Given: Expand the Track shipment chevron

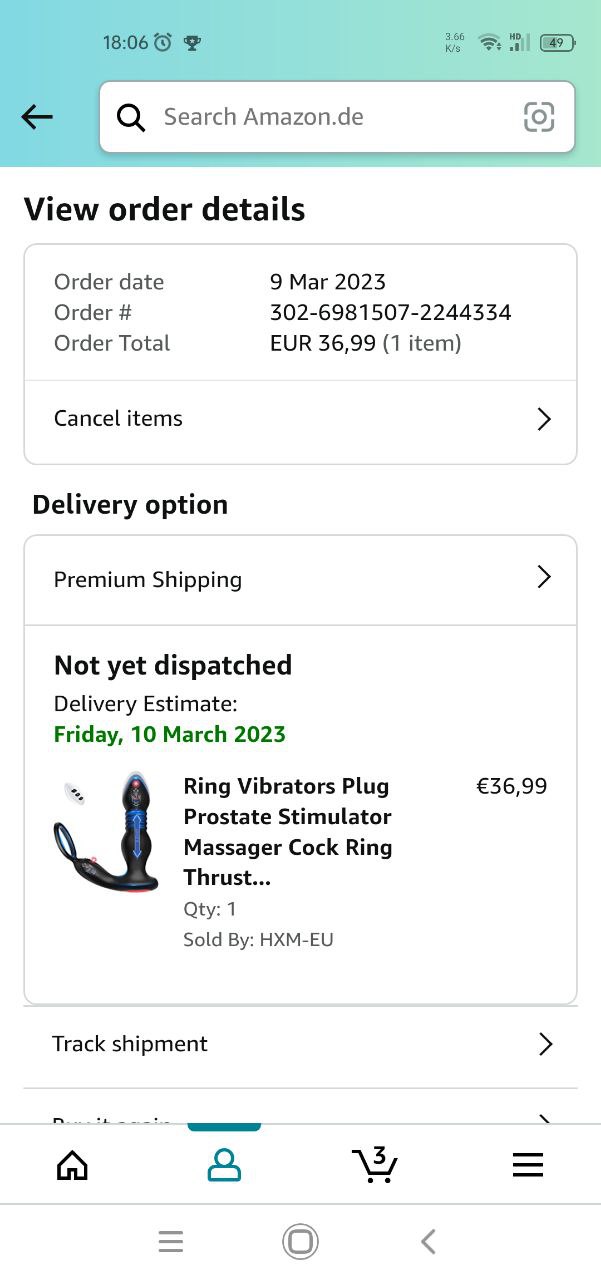Looking at the screenshot, I should (x=545, y=1044).
